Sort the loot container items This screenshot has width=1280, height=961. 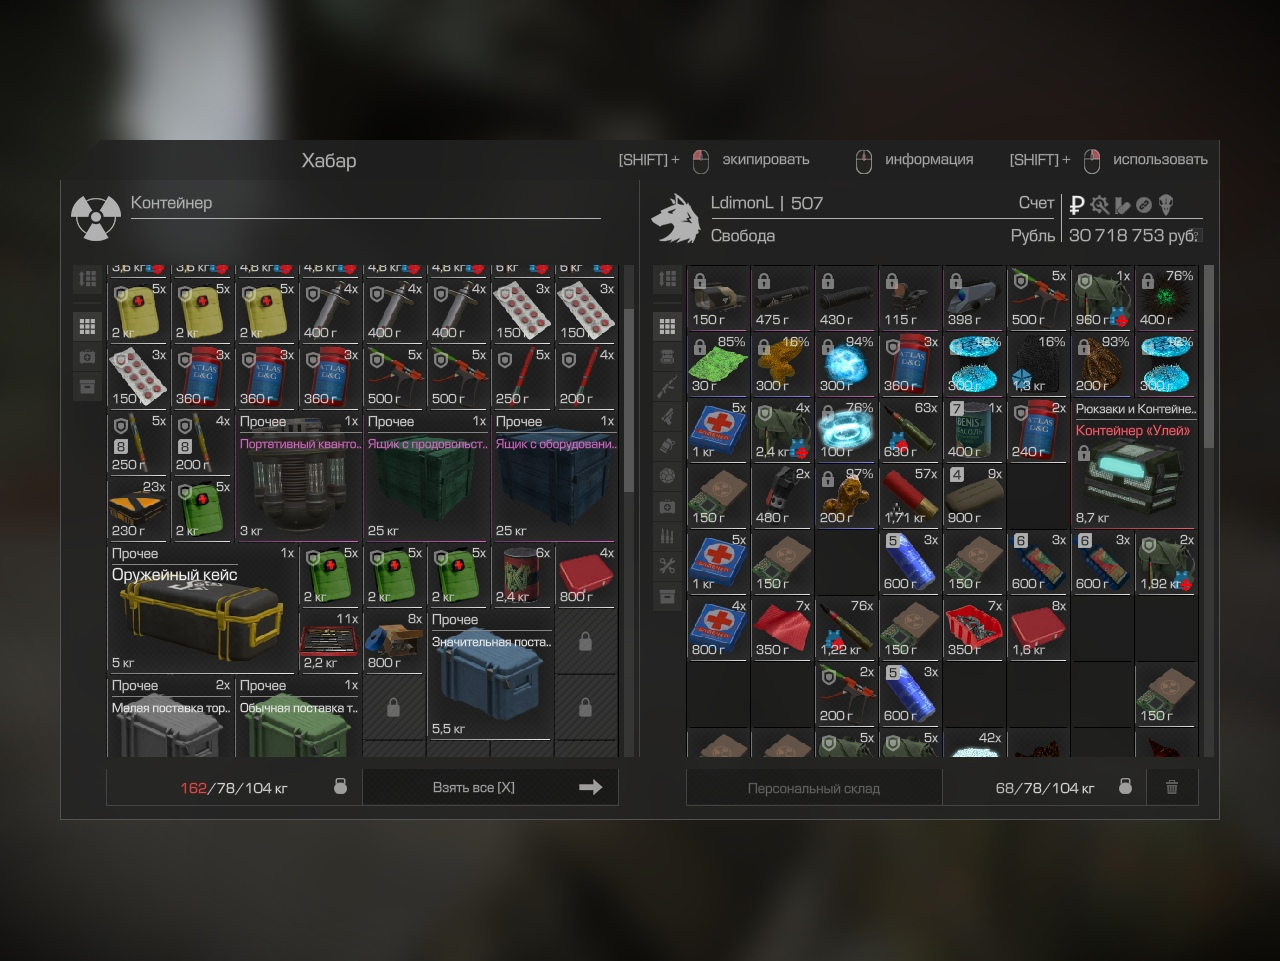(x=87, y=279)
